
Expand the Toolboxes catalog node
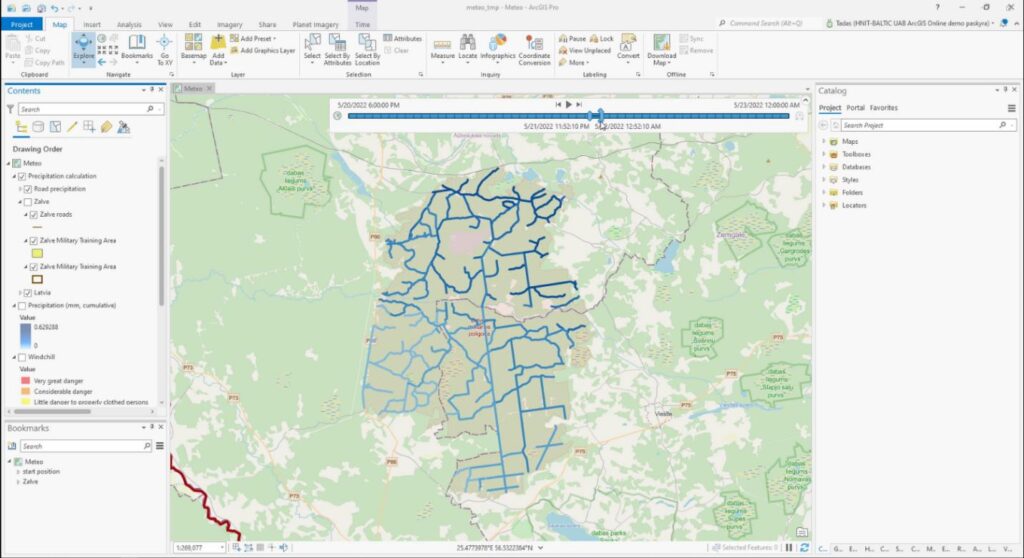tap(824, 154)
